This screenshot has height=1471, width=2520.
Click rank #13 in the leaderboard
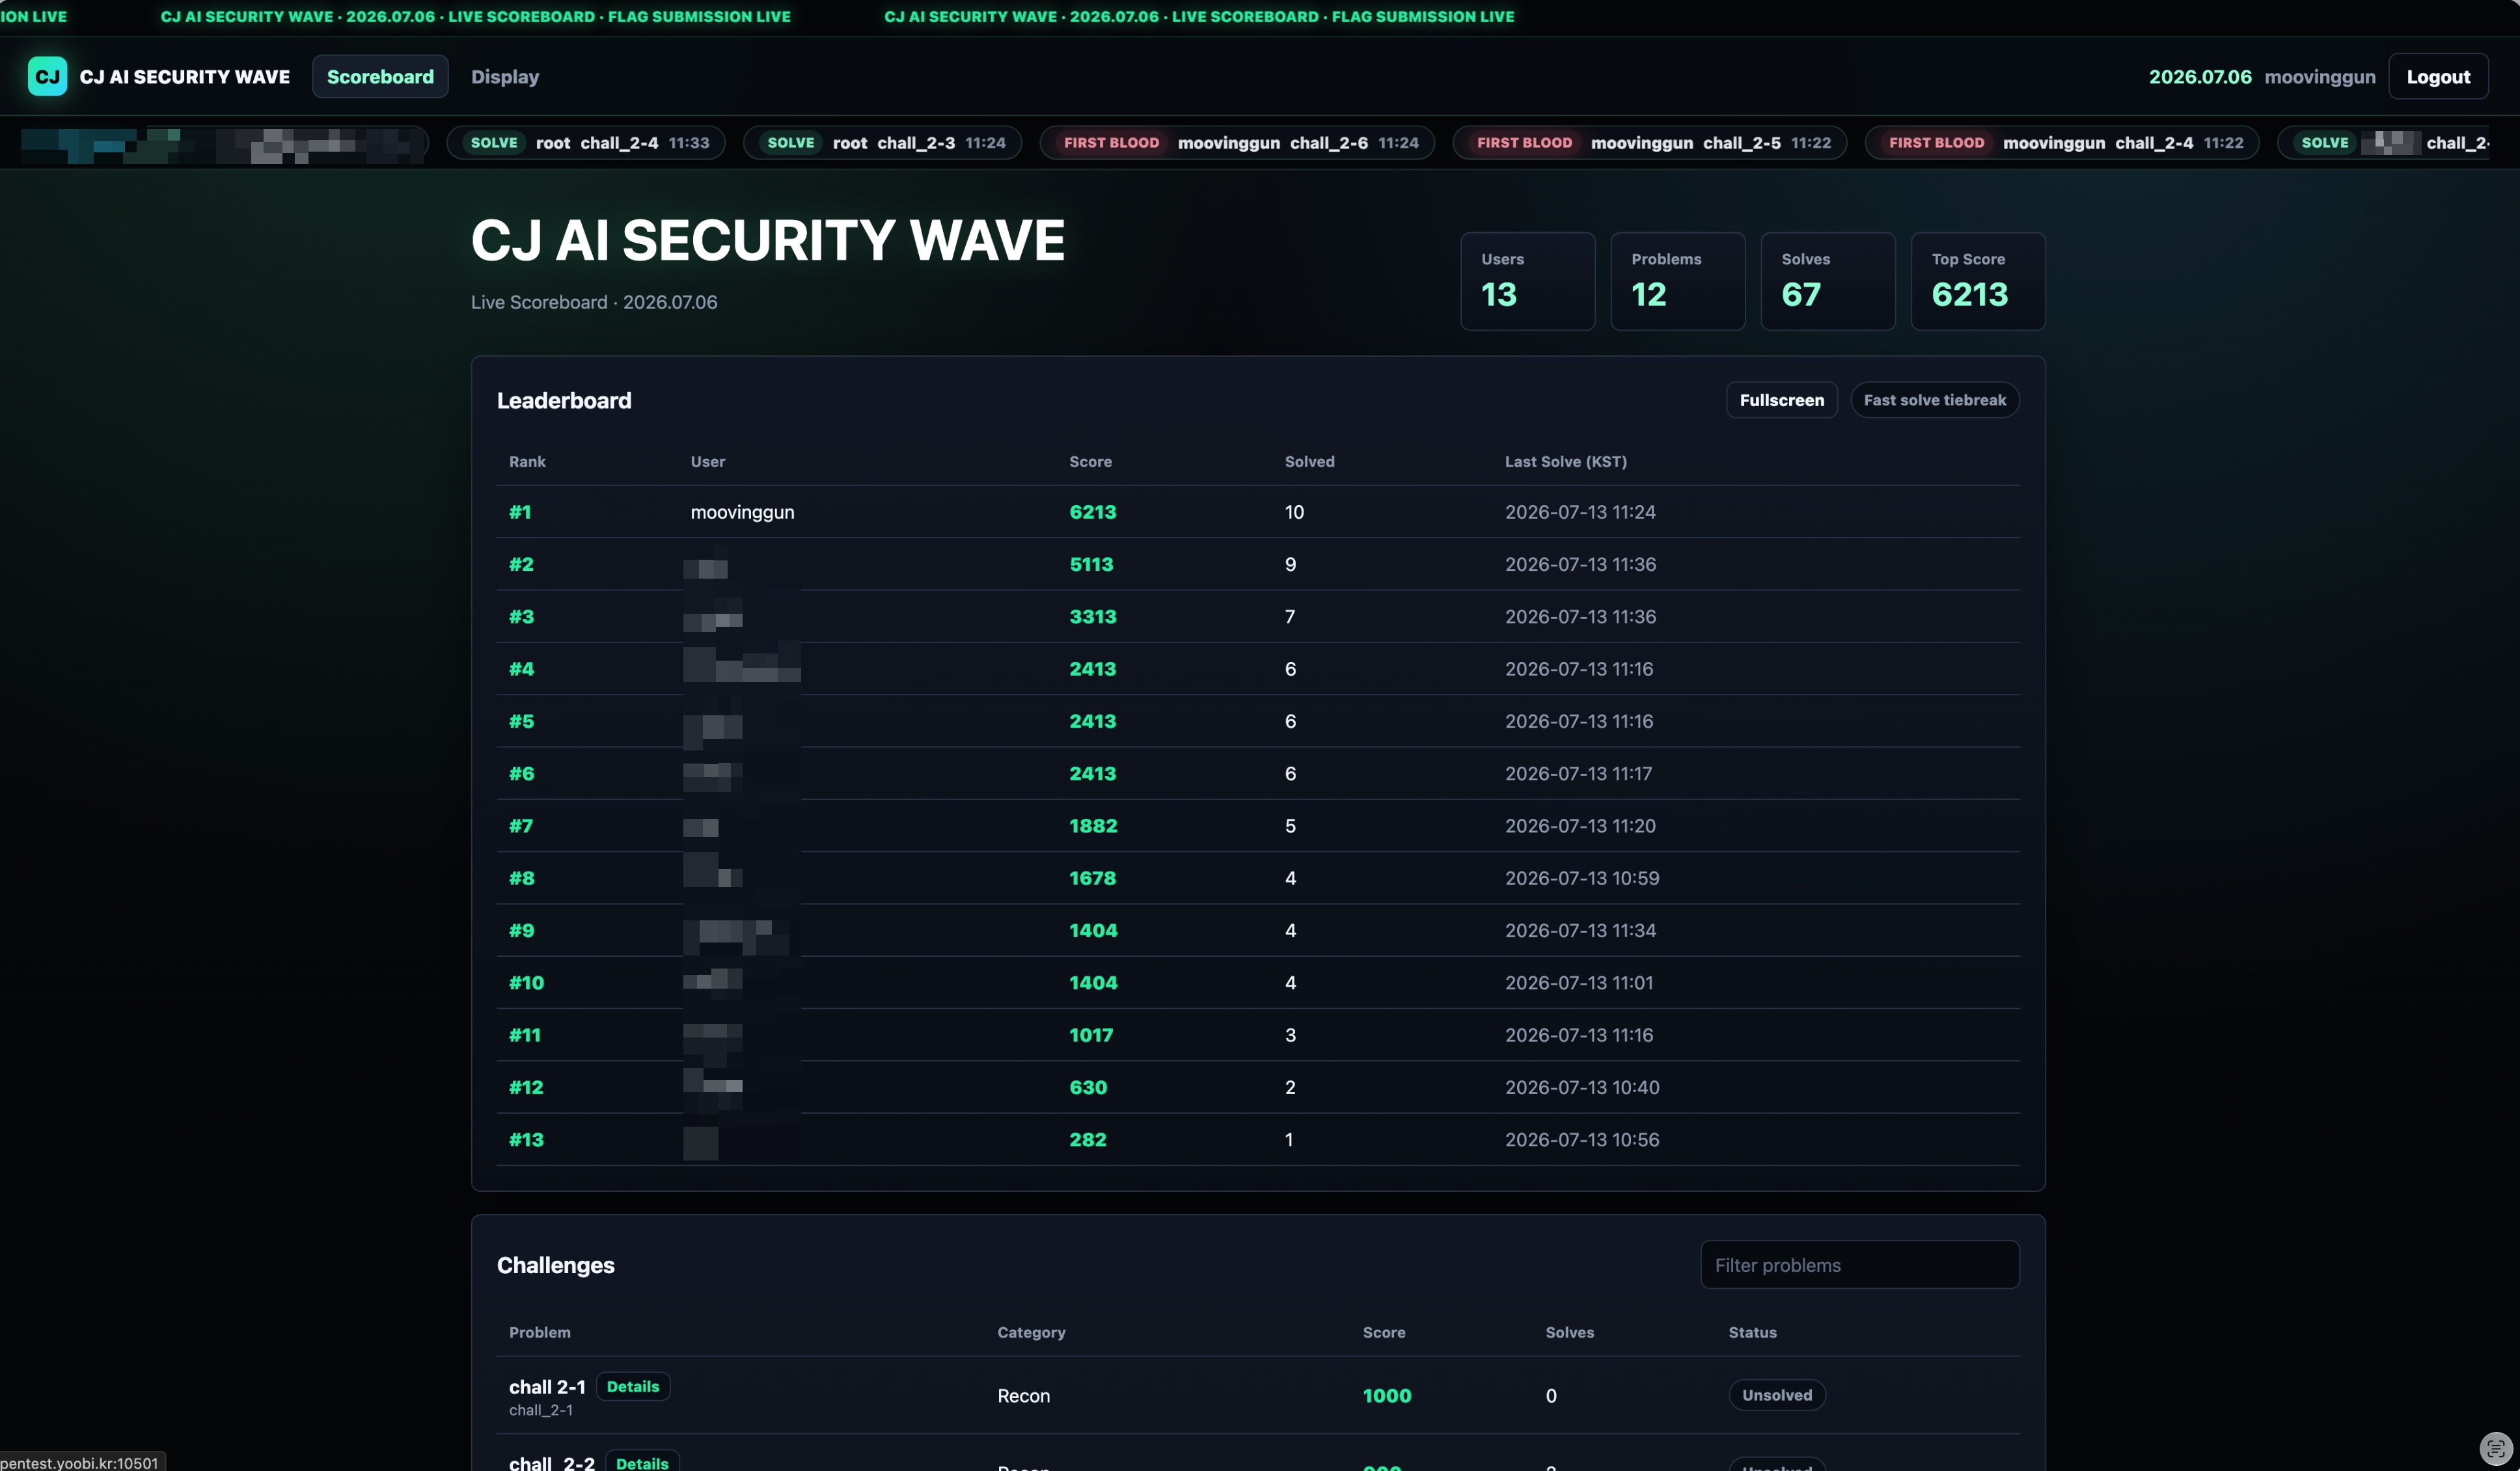(x=526, y=1140)
